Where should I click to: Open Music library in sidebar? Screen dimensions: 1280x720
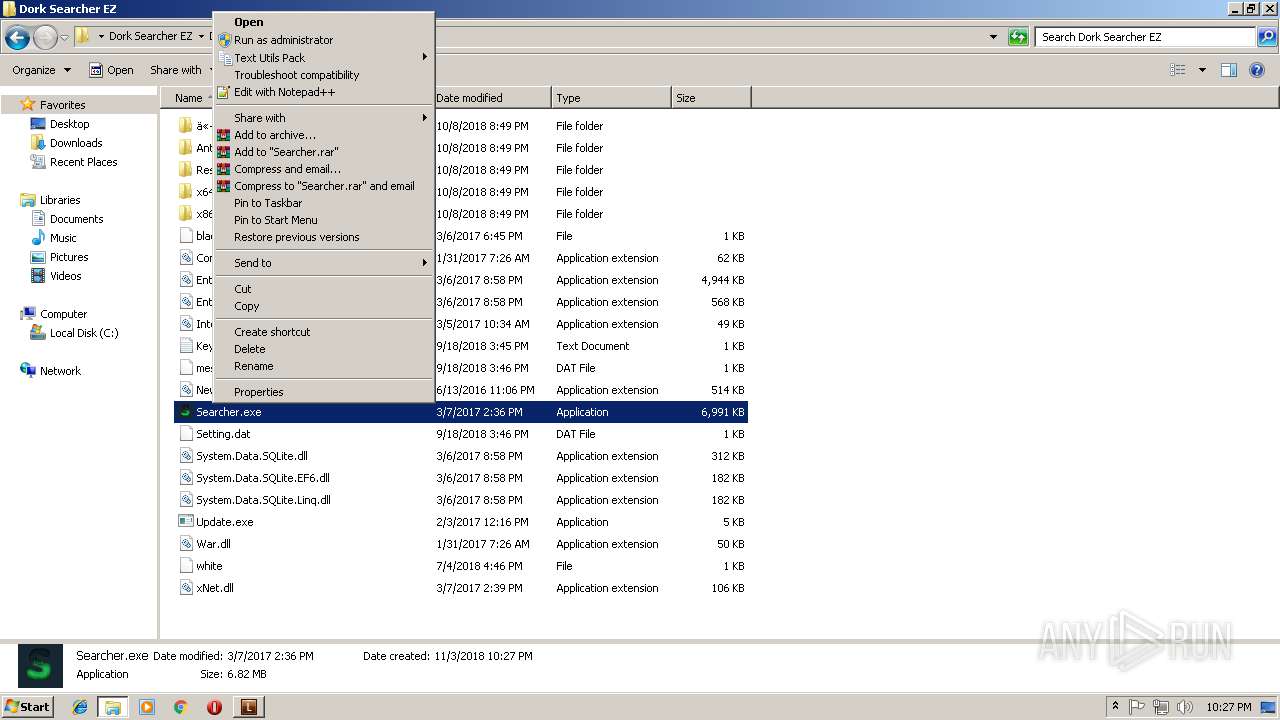[x=63, y=238]
